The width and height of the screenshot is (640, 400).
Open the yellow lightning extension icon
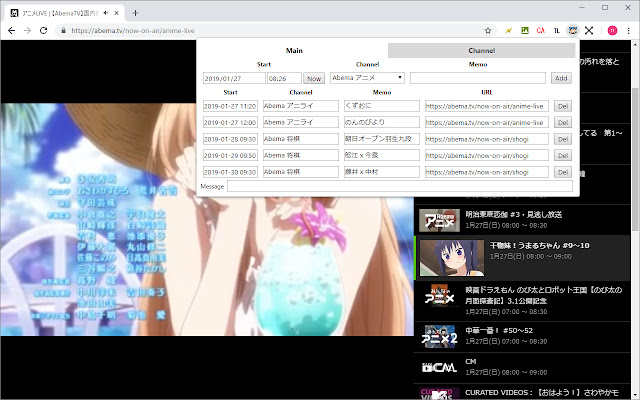(x=509, y=31)
